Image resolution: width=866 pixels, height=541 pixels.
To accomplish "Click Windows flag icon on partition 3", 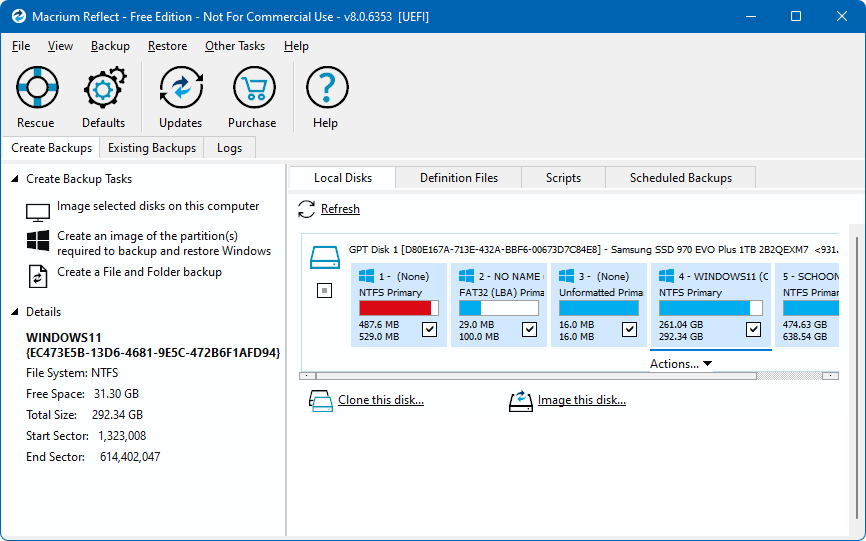I will pos(566,276).
